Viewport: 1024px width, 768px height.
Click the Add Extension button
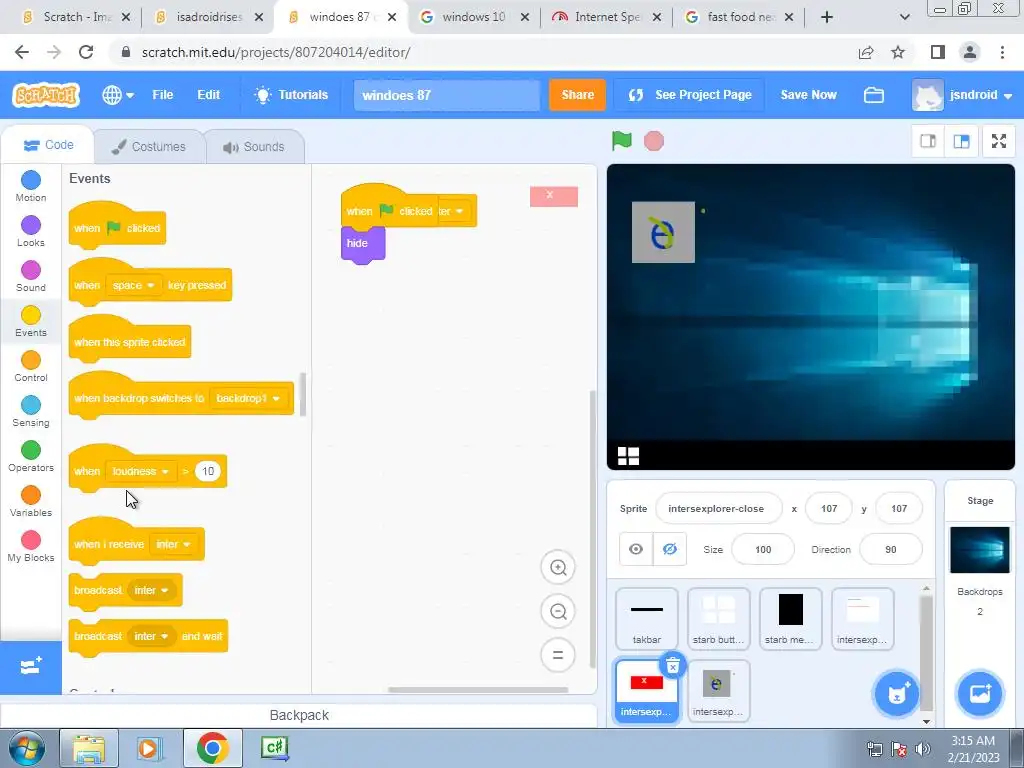[x=31, y=667]
